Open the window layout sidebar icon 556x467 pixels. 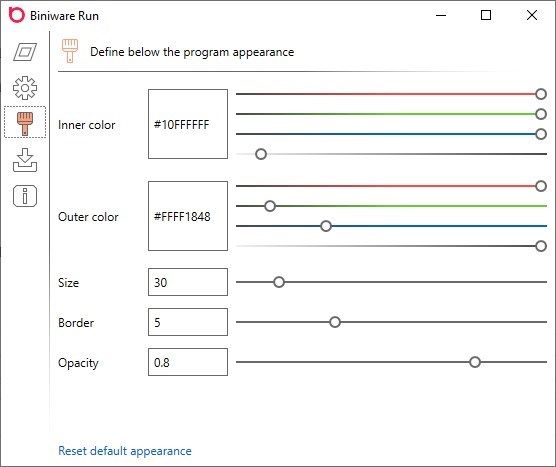[25, 52]
